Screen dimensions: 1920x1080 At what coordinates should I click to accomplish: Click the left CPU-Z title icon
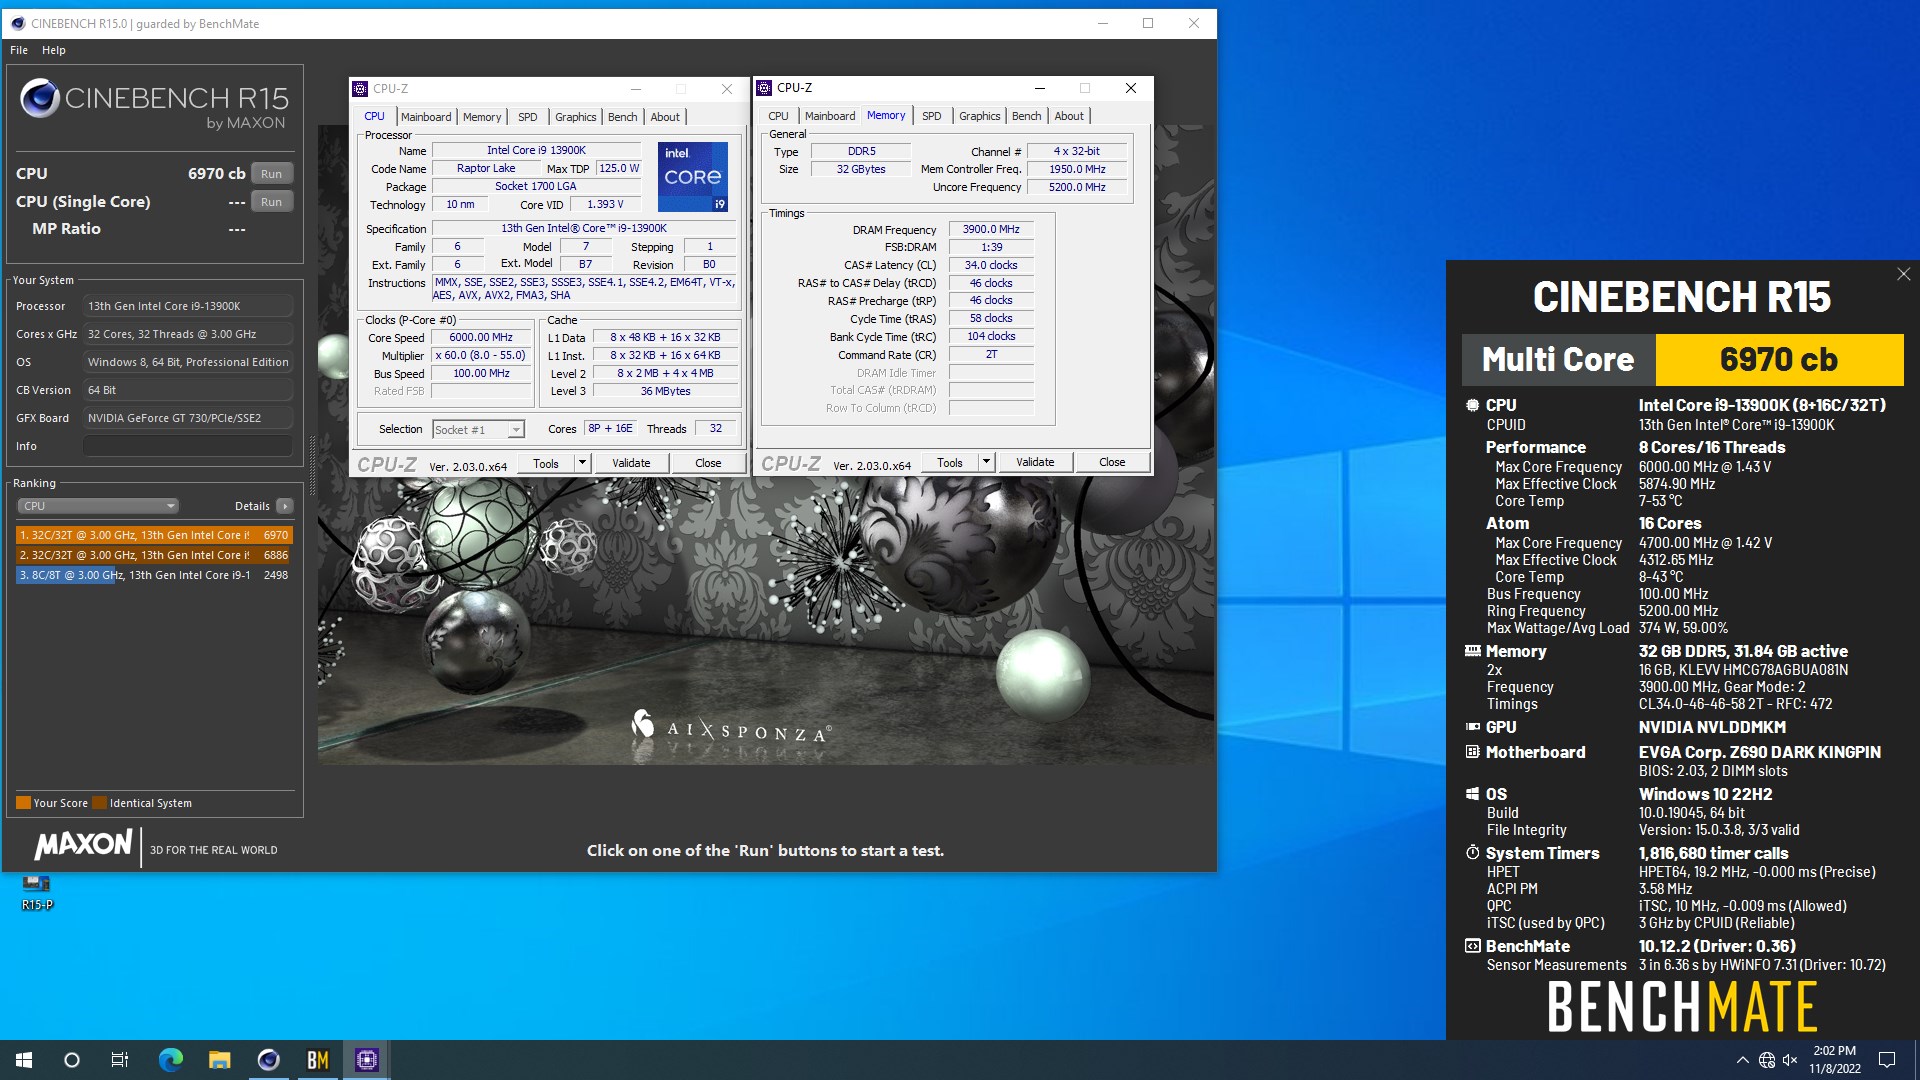(x=361, y=89)
